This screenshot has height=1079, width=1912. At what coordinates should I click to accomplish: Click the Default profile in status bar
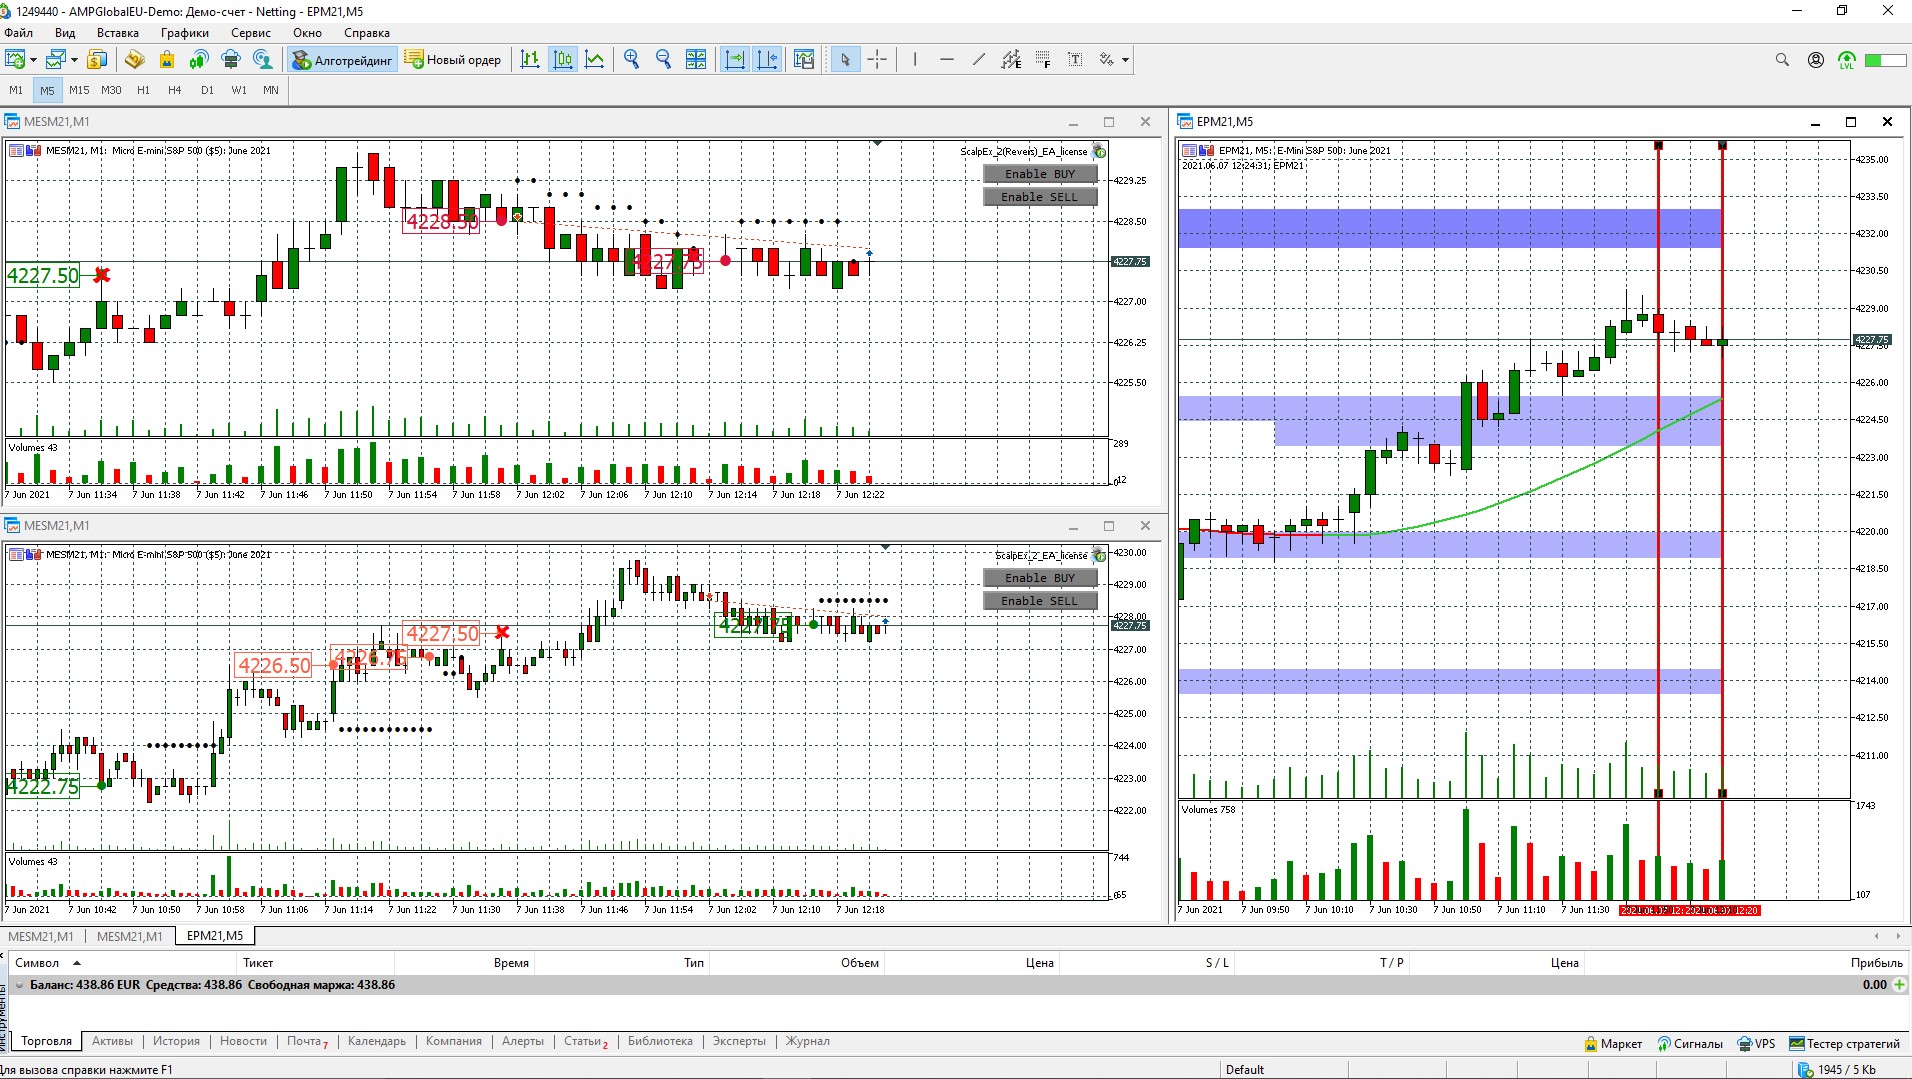pyautogui.click(x=1245, y=1070)
